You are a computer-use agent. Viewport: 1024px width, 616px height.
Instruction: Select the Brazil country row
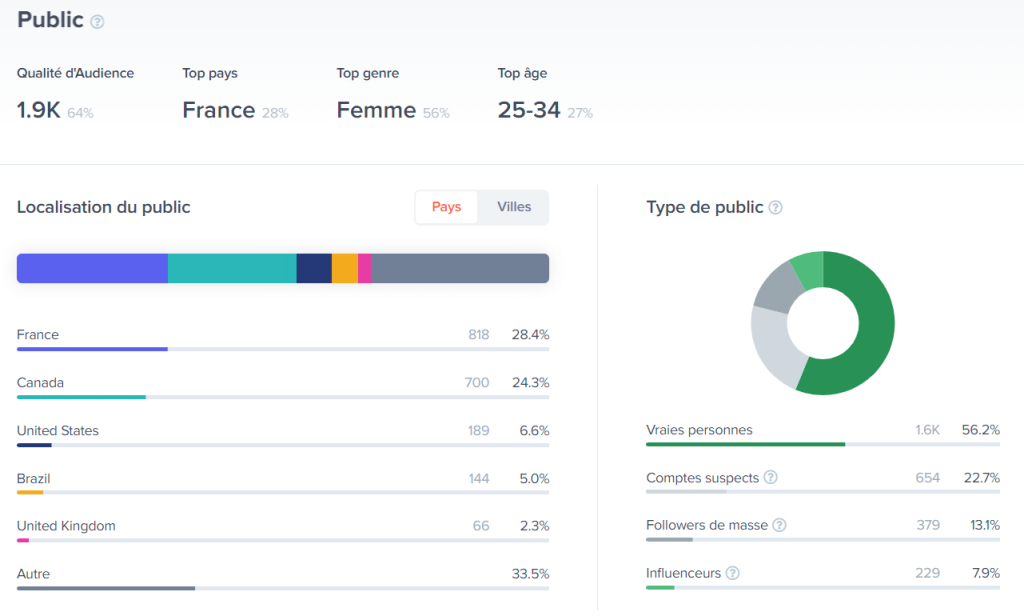tap(283, 481)
